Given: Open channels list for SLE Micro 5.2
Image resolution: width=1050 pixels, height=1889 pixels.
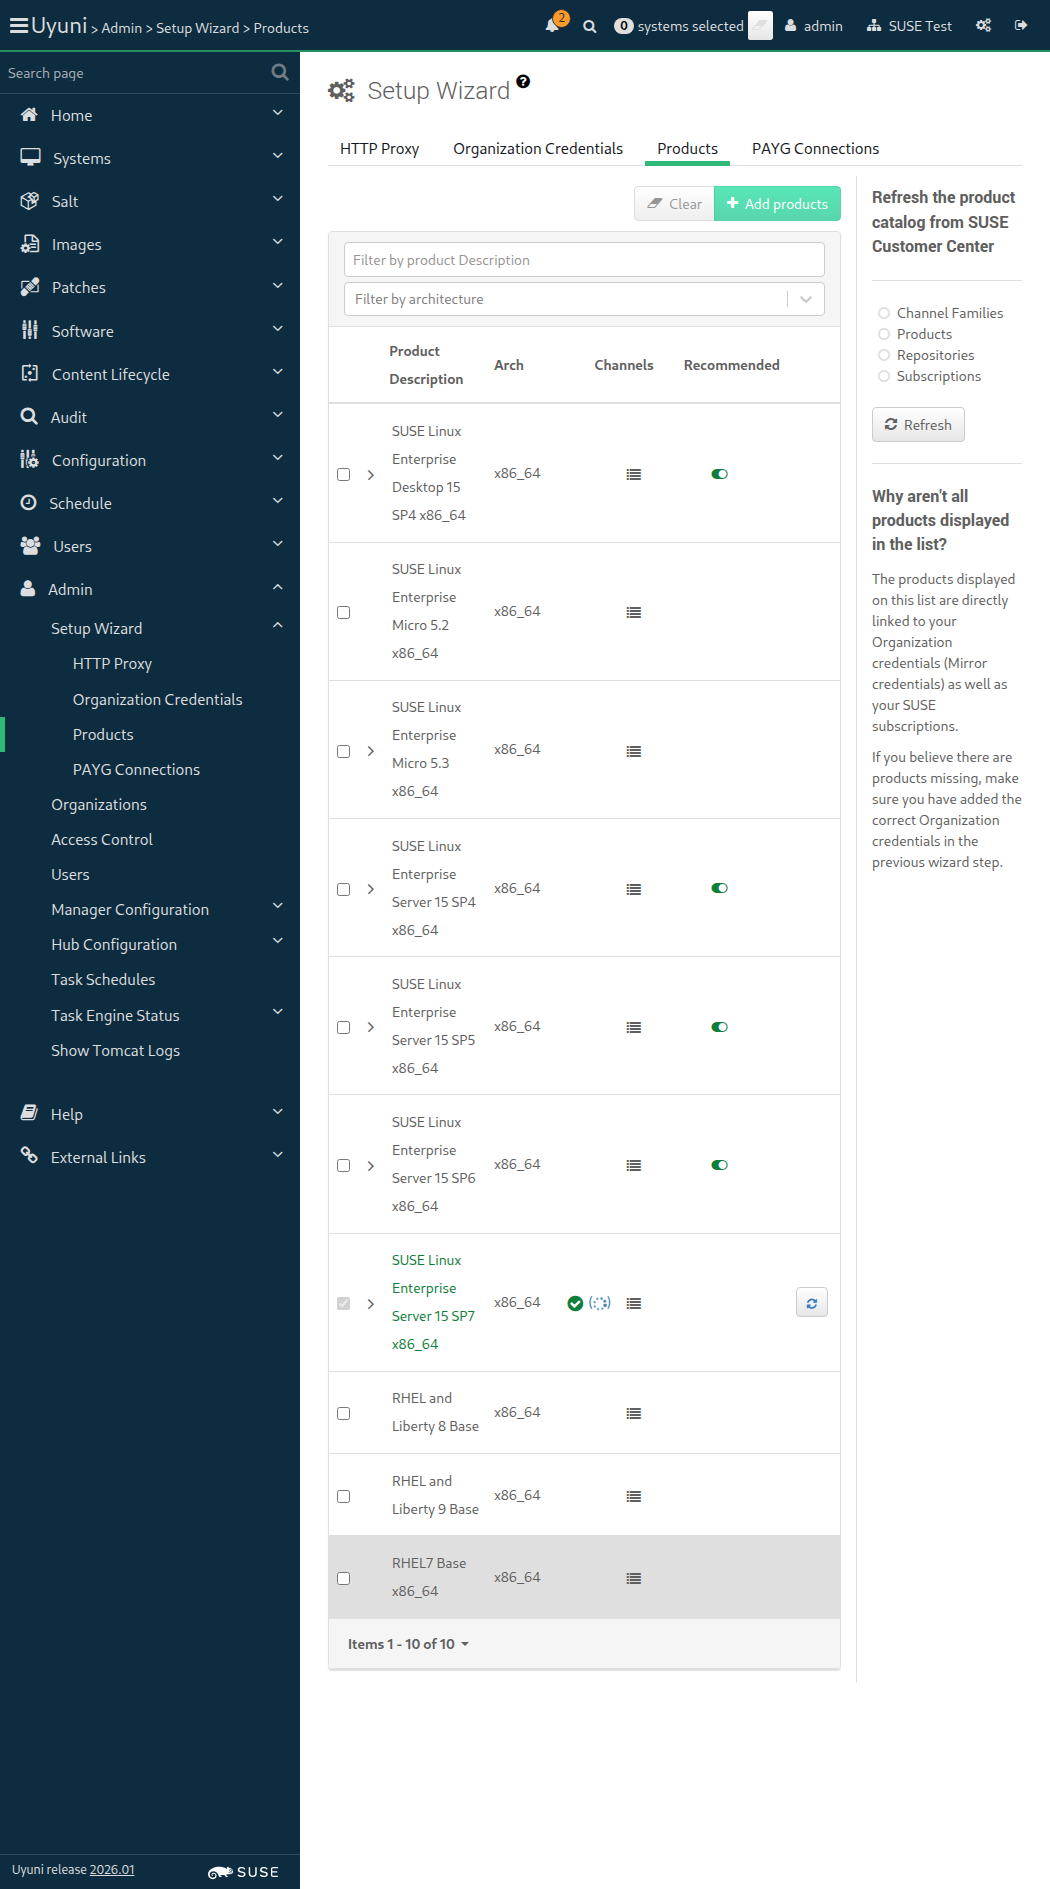Looking at the screenshot, I should 633,612.
